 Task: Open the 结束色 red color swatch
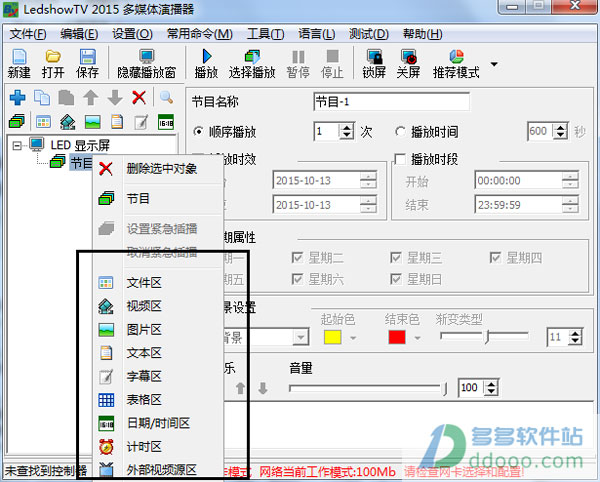(x=397, y=337)
